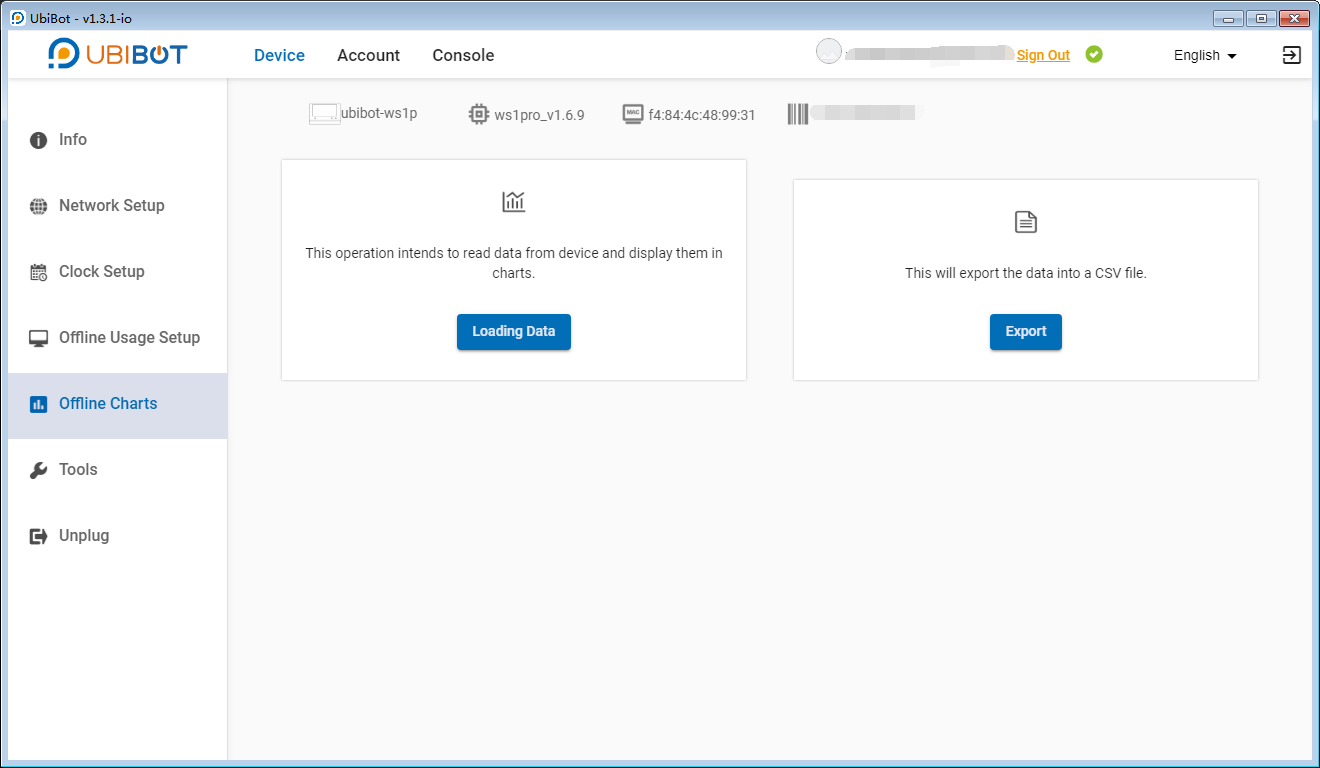Open the Device tab
This screenshot has width=1320, height=768.
click(x=279, y=55)
